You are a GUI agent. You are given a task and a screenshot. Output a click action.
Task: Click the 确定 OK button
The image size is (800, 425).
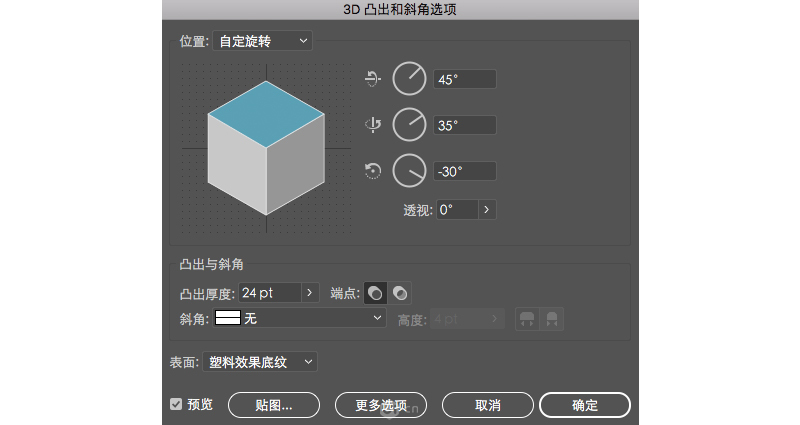(x=584, y=405)
